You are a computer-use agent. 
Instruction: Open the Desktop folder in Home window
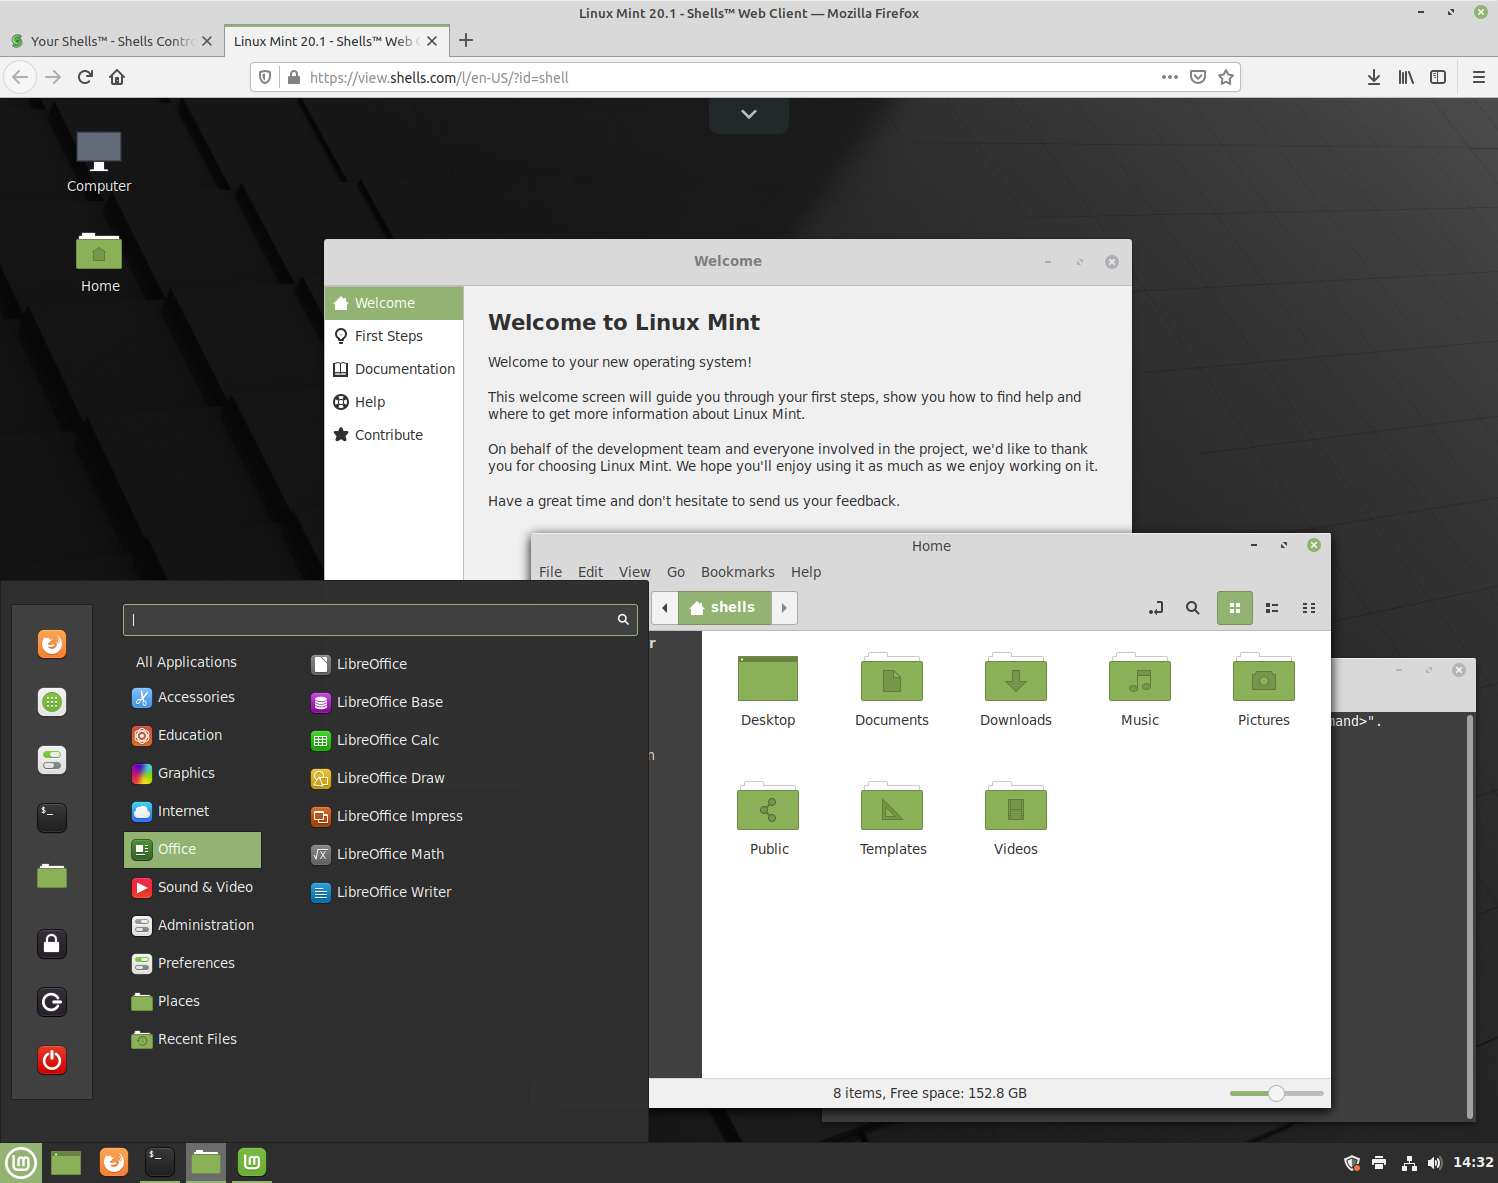click(768, 690)
